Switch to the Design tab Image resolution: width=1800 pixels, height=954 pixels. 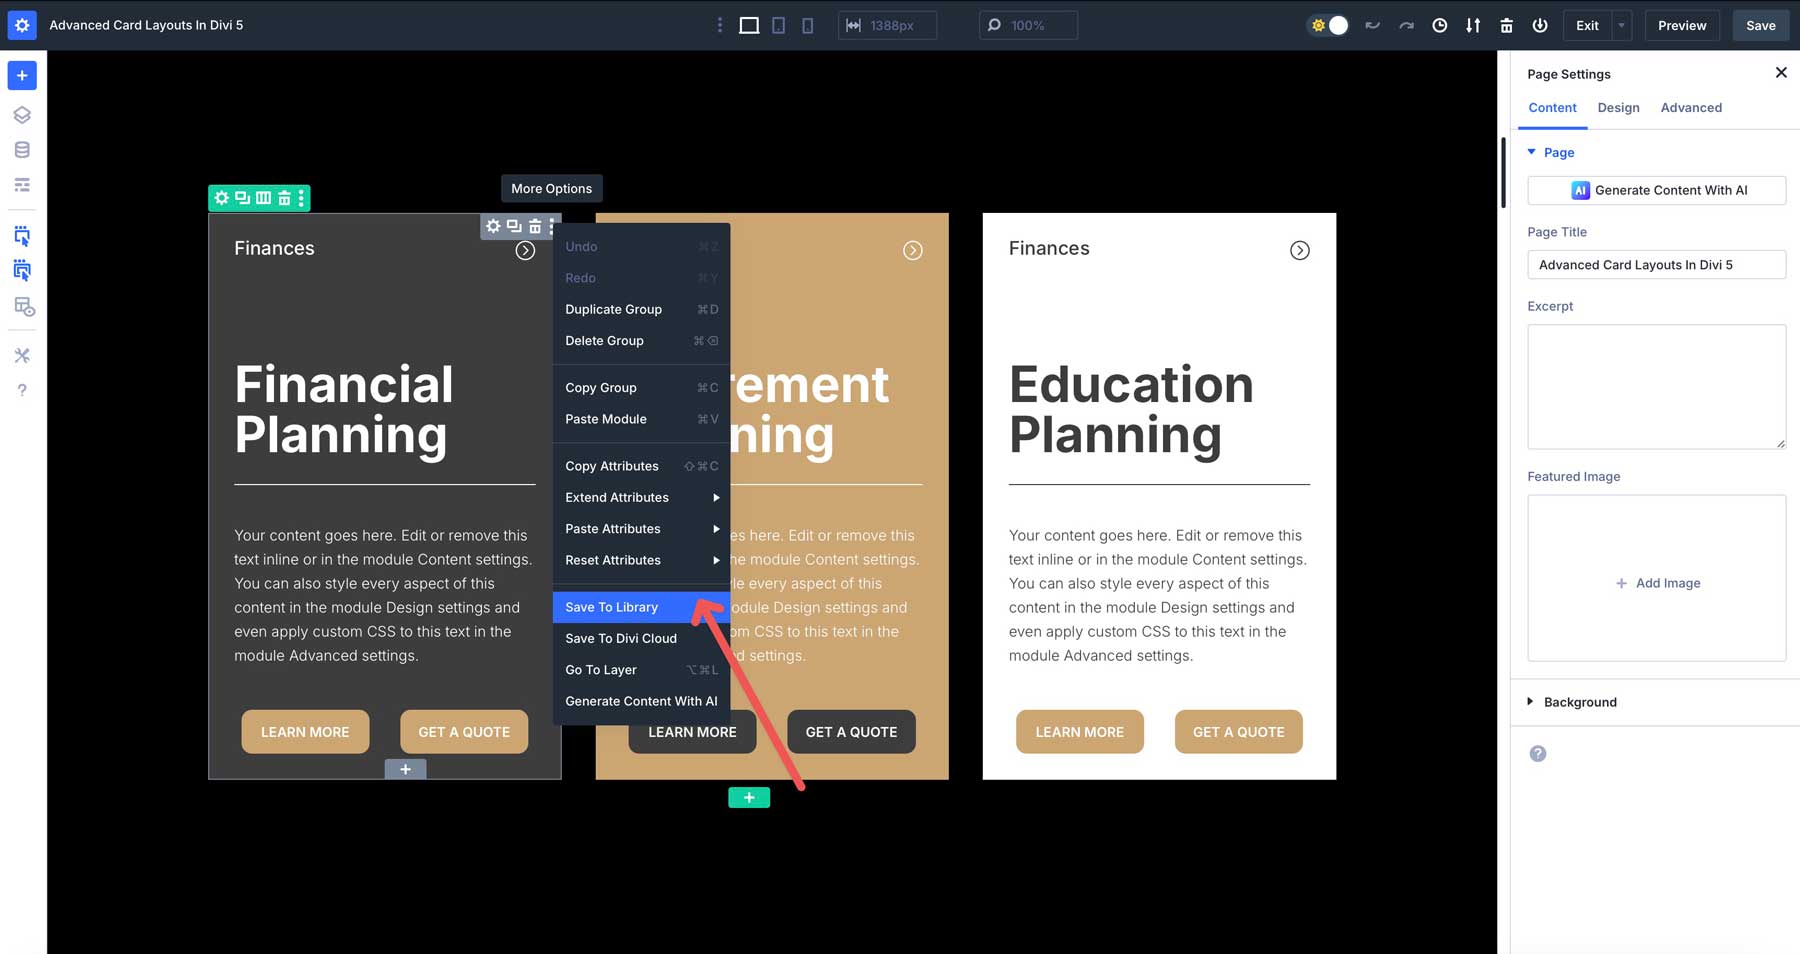pos(1618,107)
